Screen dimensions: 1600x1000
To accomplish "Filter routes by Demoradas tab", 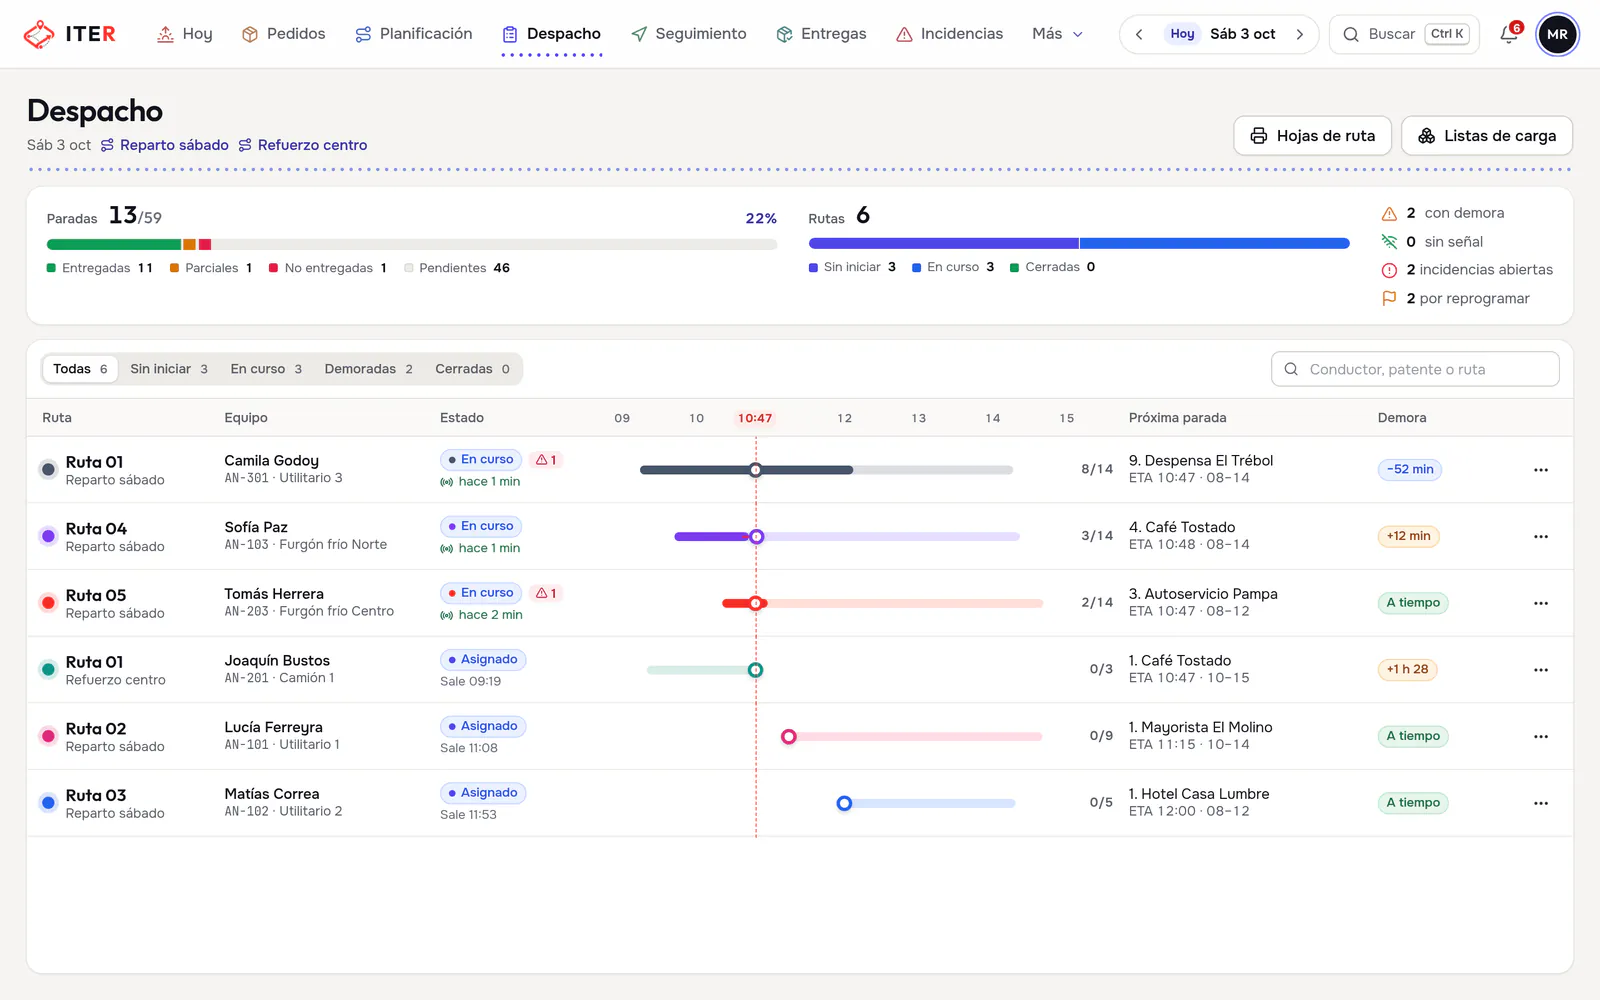I will (368, 369).
